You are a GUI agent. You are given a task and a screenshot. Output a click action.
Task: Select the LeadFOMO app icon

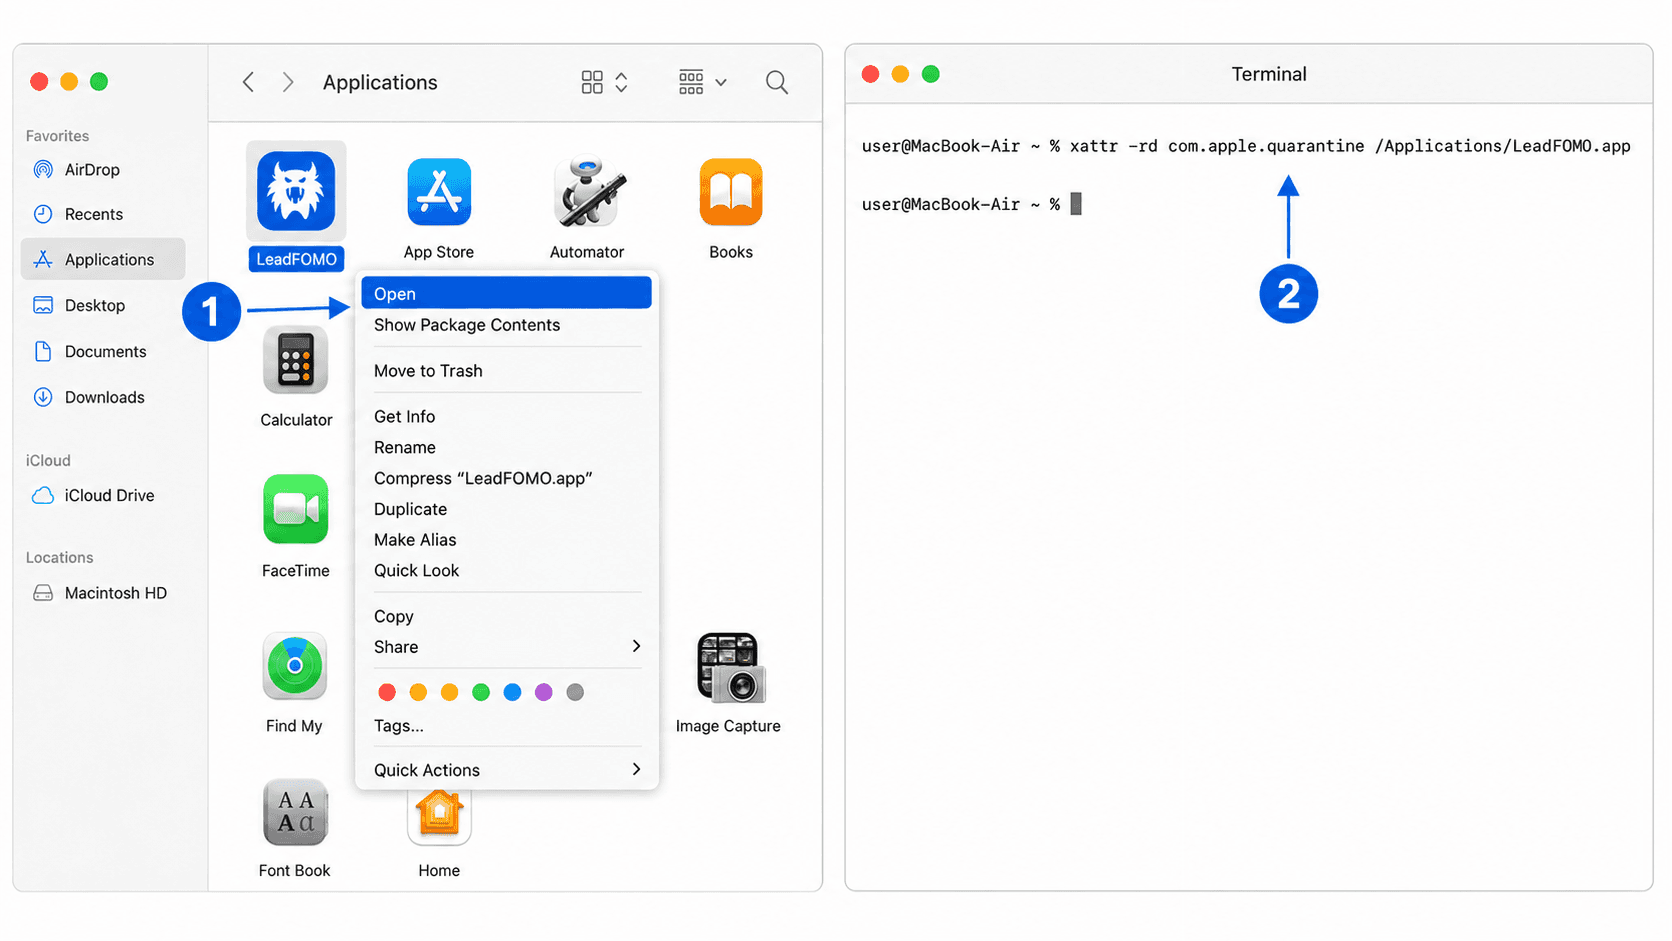(x=296, y=191)
